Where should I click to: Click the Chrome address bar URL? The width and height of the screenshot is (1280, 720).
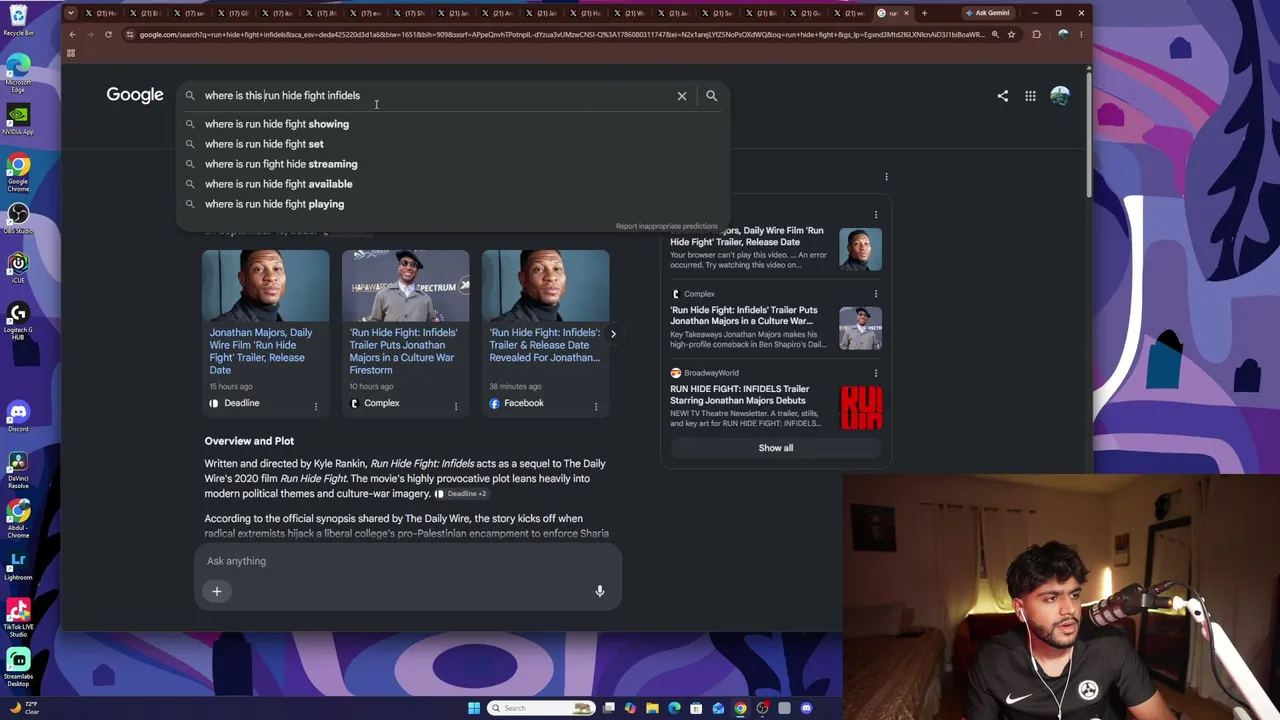(560, 34)
